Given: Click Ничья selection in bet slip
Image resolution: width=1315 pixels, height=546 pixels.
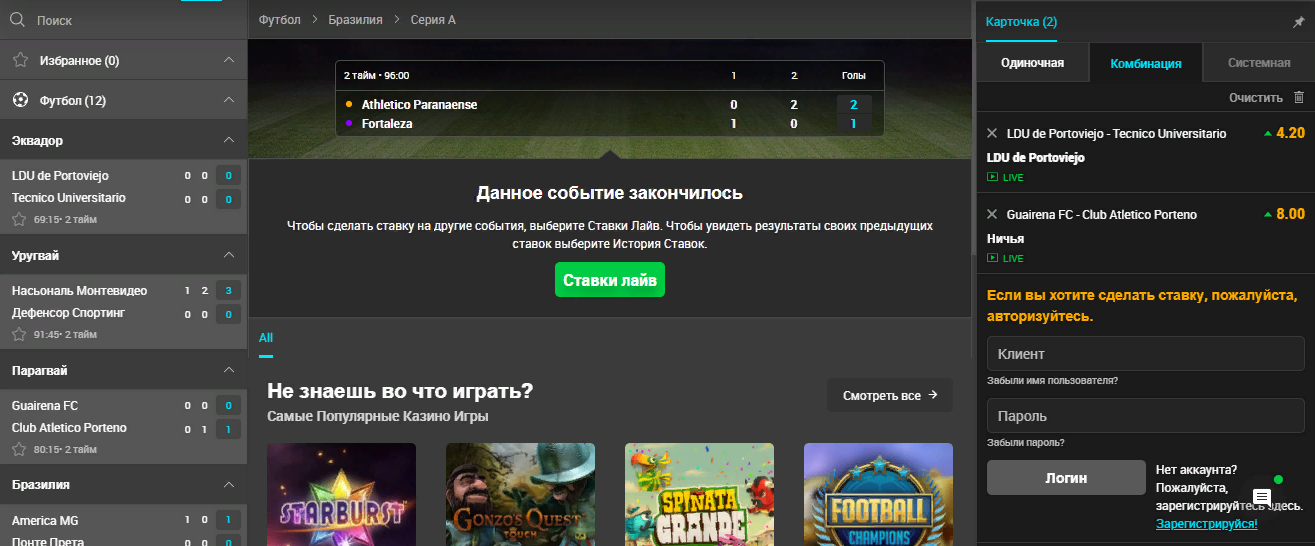Looking at the screenshot, I should click(x=1005, y=239).
